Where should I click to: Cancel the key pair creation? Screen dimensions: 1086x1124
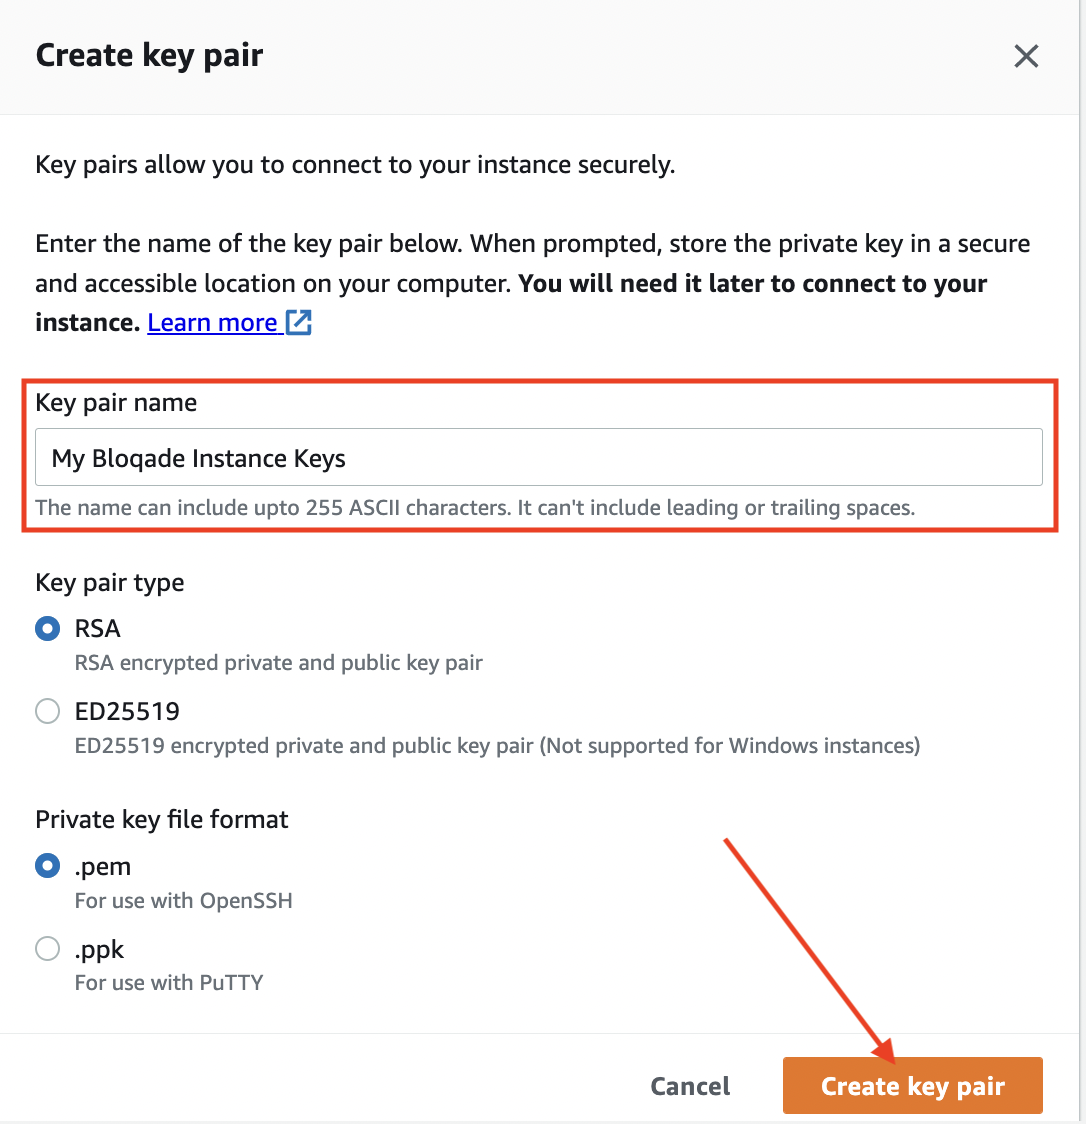(690, 1086)
